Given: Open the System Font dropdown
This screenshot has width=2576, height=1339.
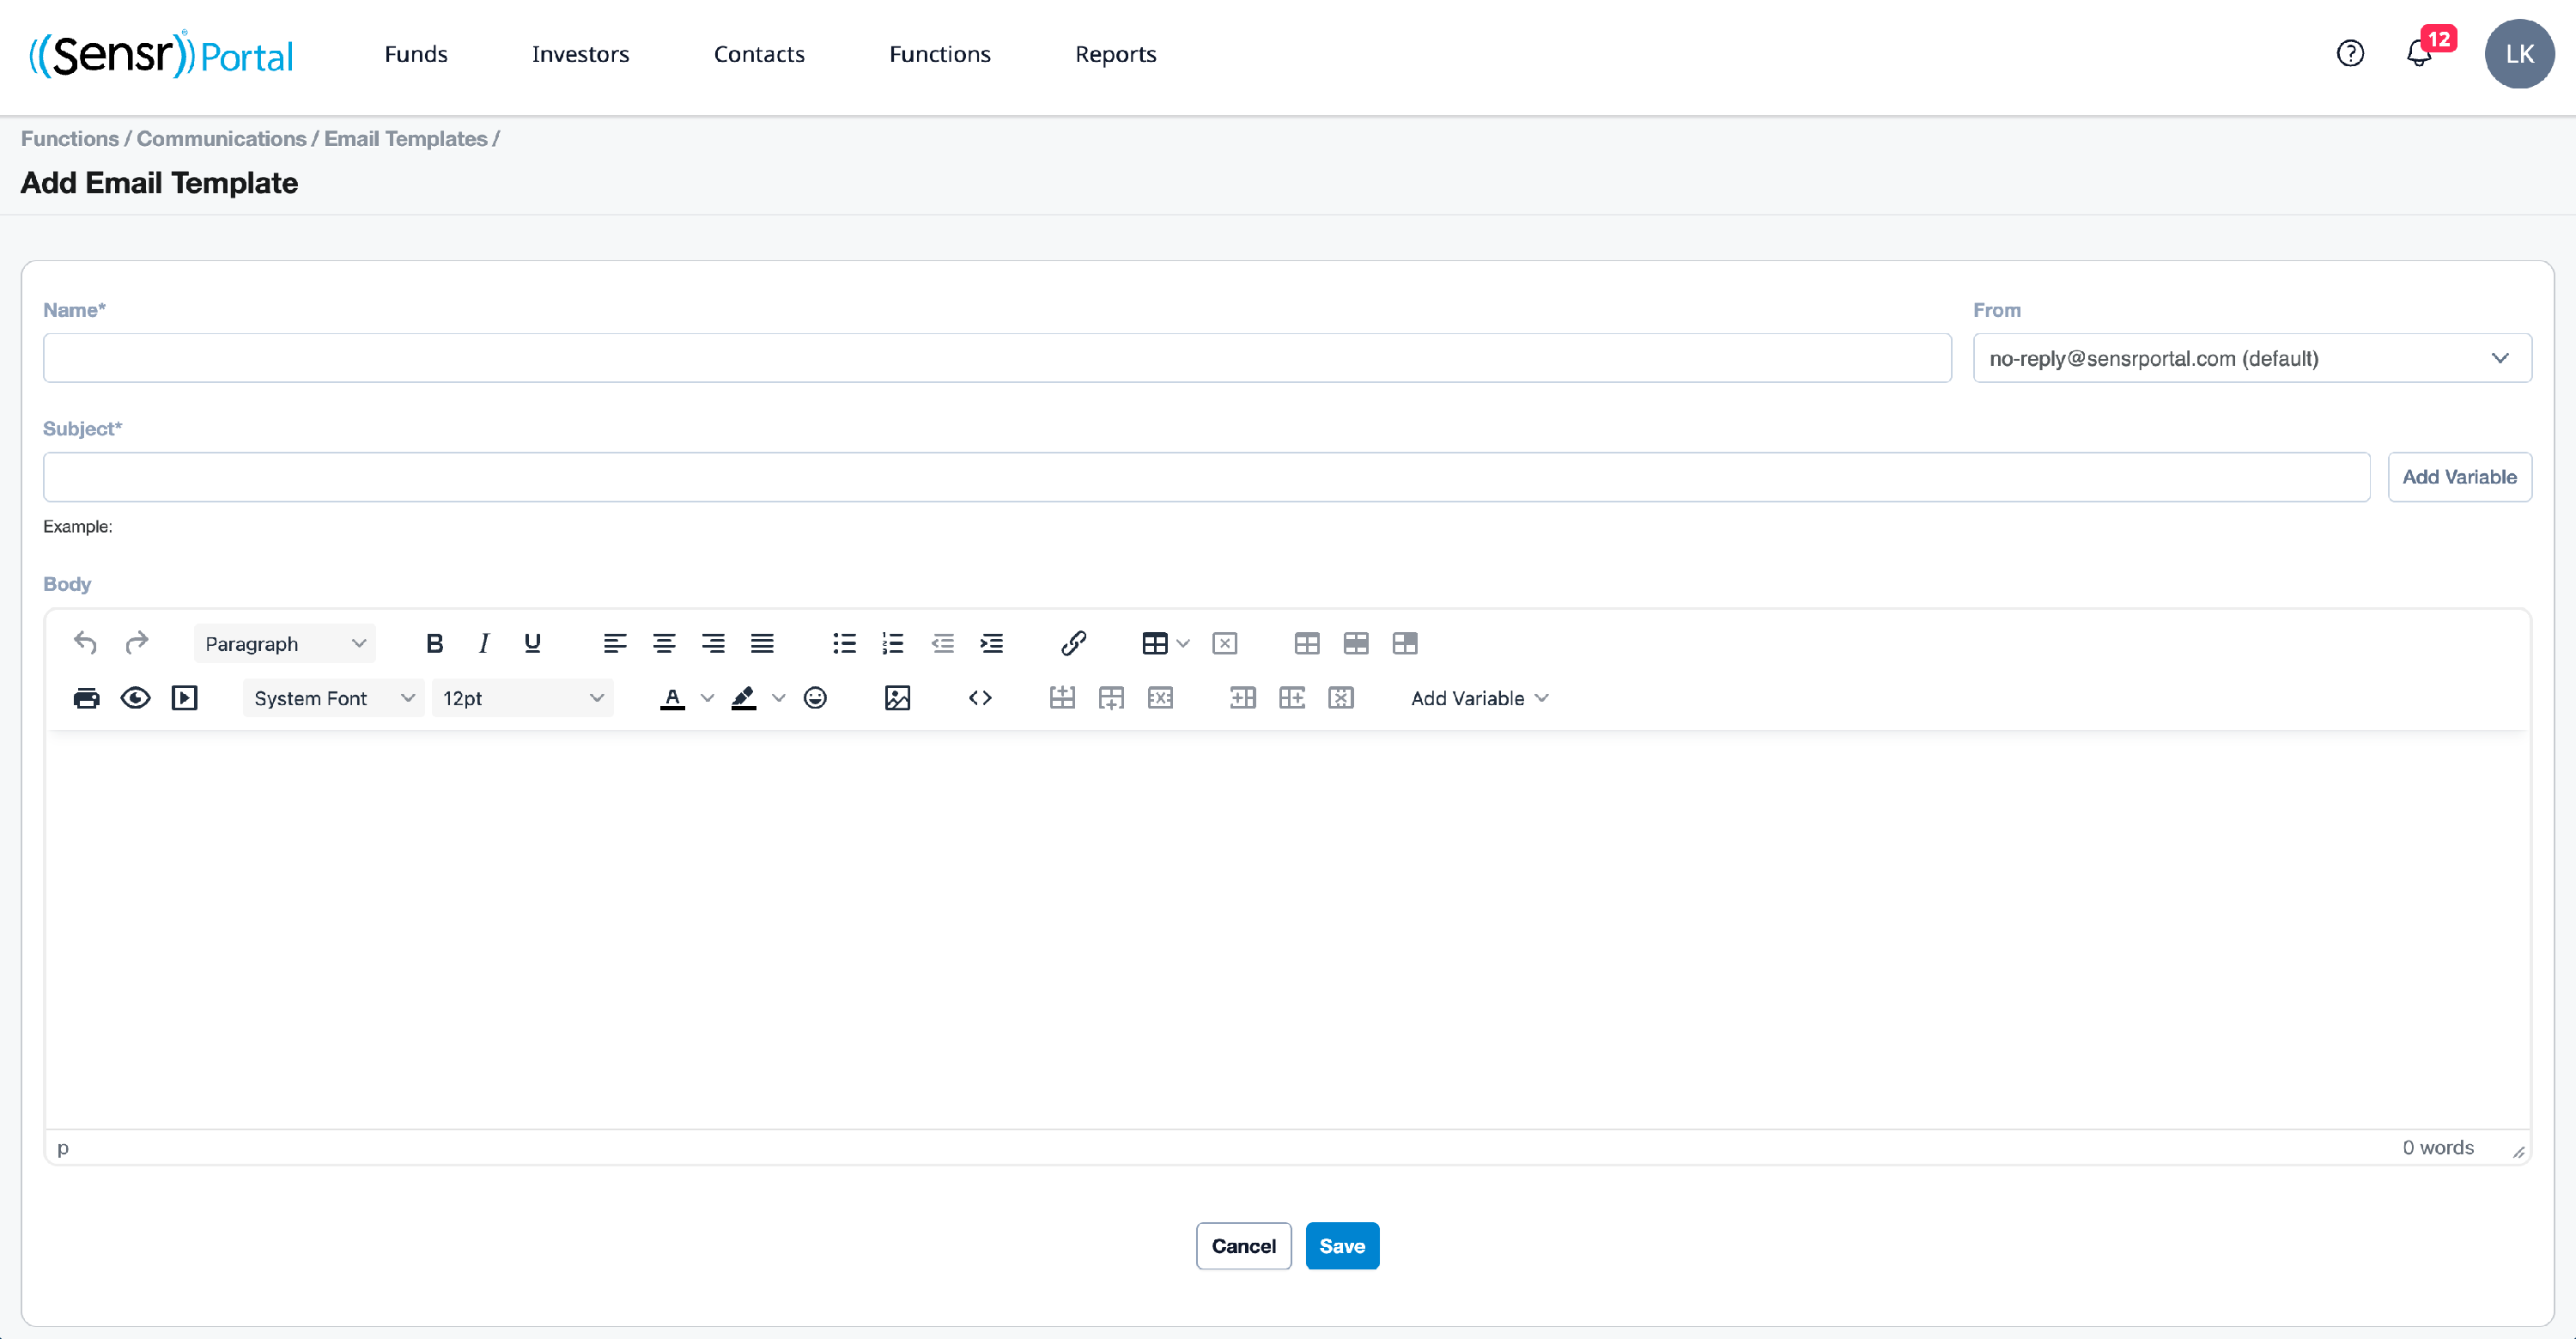Looking at the screenshot, I should coord(333,698).
